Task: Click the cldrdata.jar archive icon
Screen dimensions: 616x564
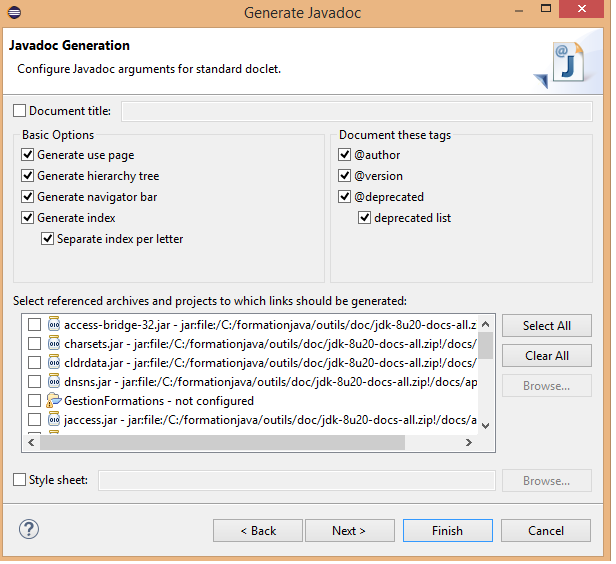Action: 54,363
